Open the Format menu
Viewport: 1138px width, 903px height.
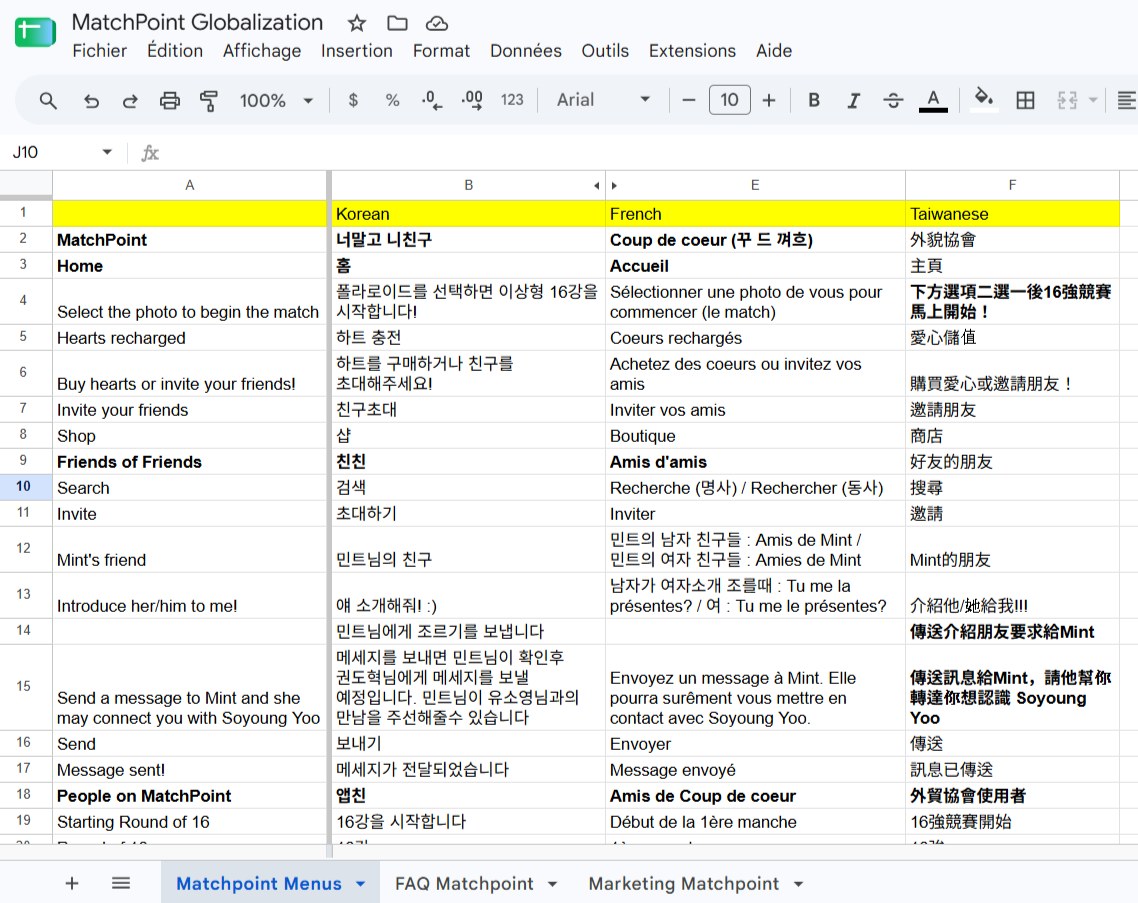(441, 51)
